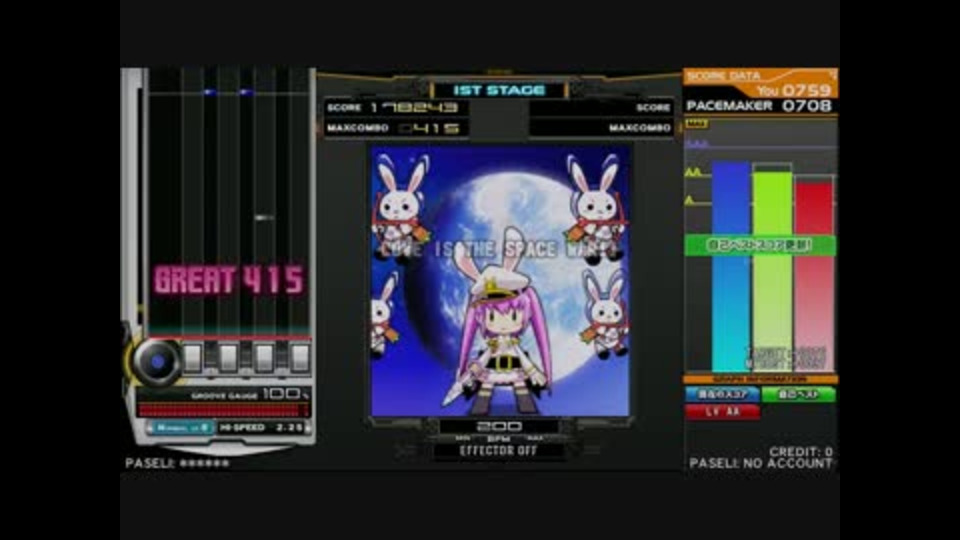Click the PASELI: NO ACCOUNT text

[x=761, y=463]
